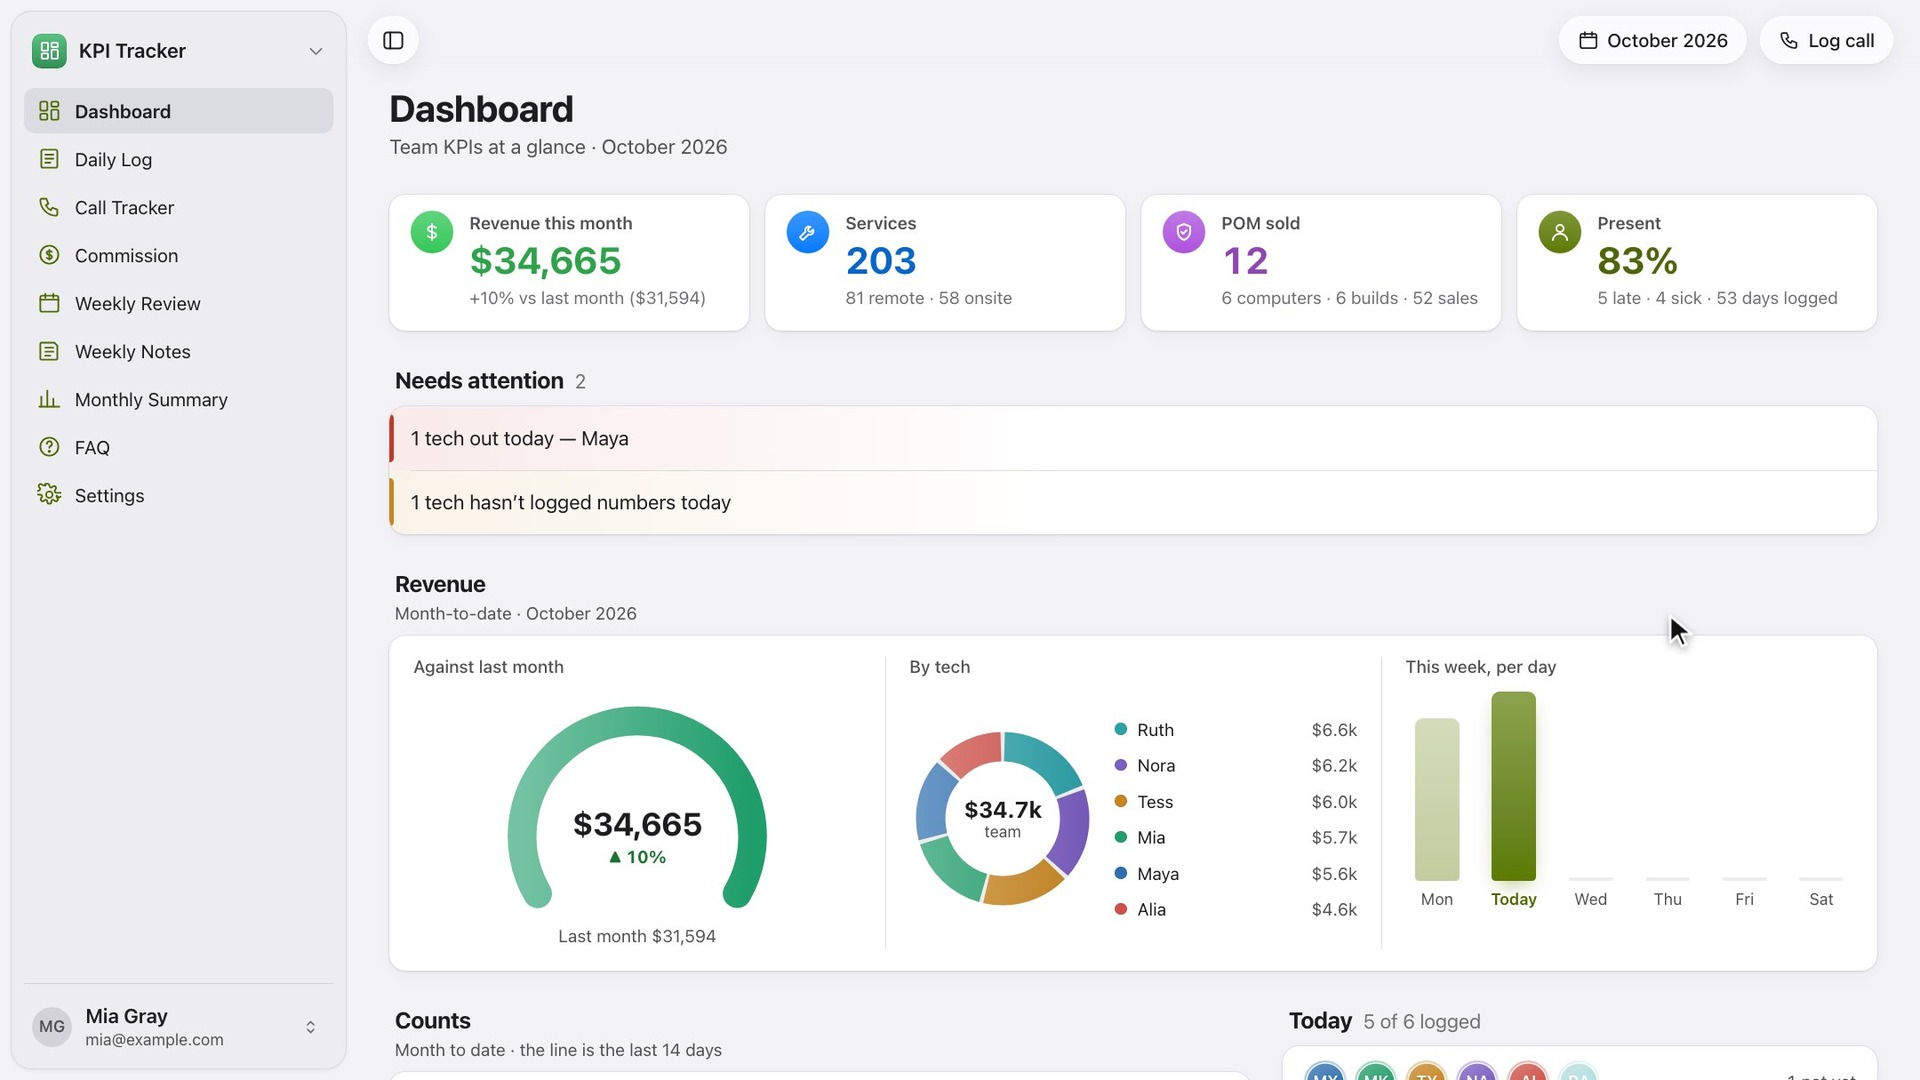Click the '81 remote · 58 onsite' text
The width and height of the screenshot is (1920, 1080).
929,298
